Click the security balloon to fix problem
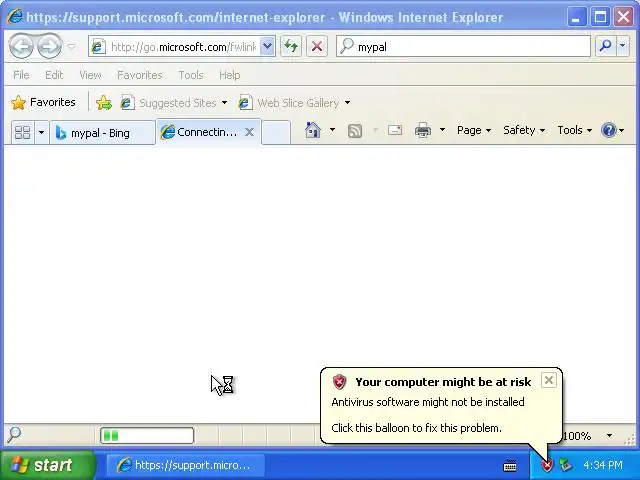The image size is (640, 480). (x=441, y=405)
